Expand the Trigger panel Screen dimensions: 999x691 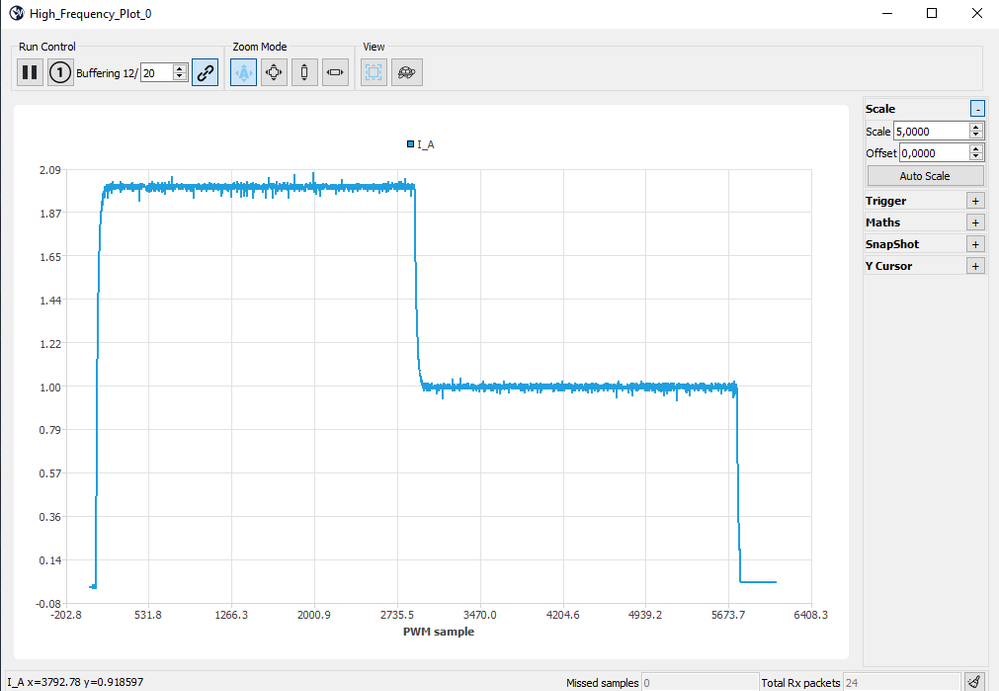(x=975, y=201)
